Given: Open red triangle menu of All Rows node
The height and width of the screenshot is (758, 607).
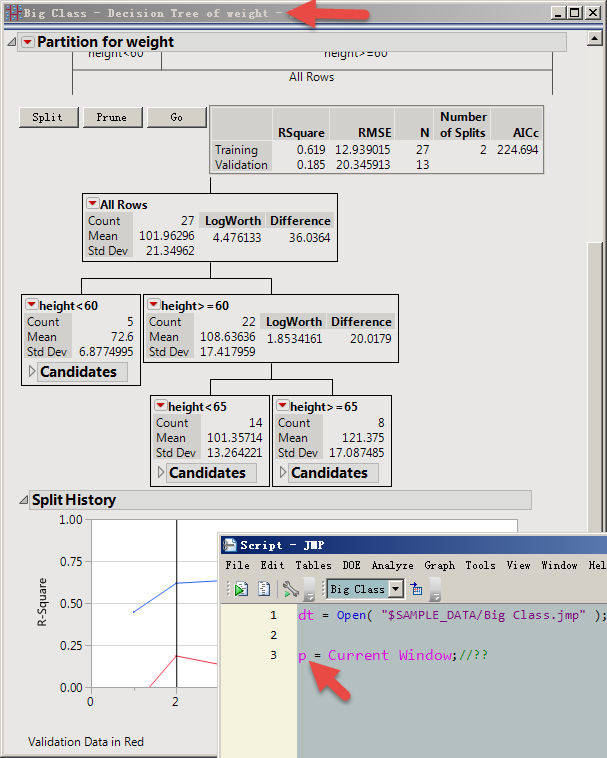Looking at the screenshot, I should [92, 204].
